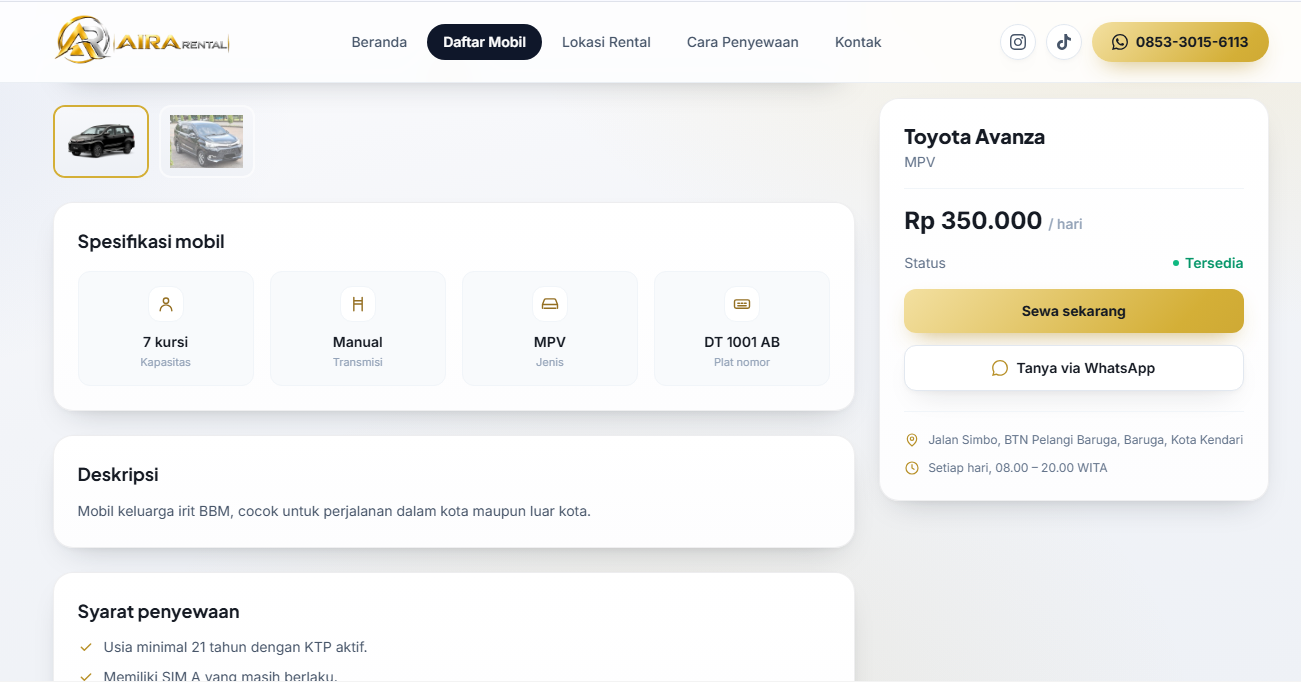Select the Daftar Mobil nav tab
The height and width of the screenshot is (682, 1301).
484,42
